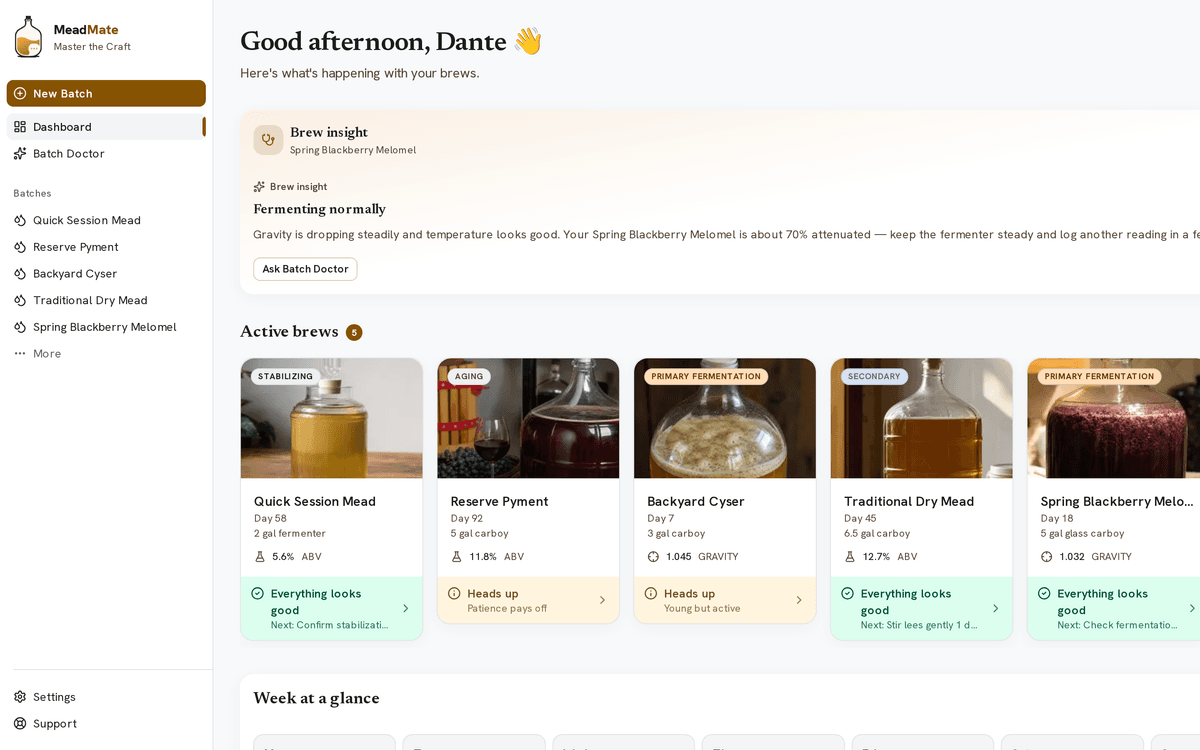Click the plus icon in New Batch

pyautogui.click(x=20, y=93)
